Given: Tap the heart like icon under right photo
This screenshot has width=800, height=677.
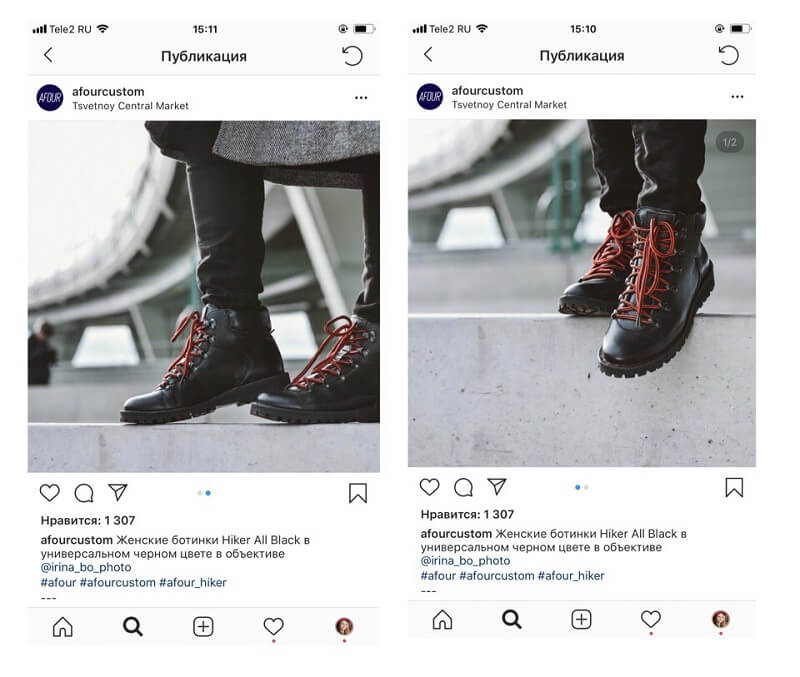Looking at the screenshot, I should tap(430, 487).
